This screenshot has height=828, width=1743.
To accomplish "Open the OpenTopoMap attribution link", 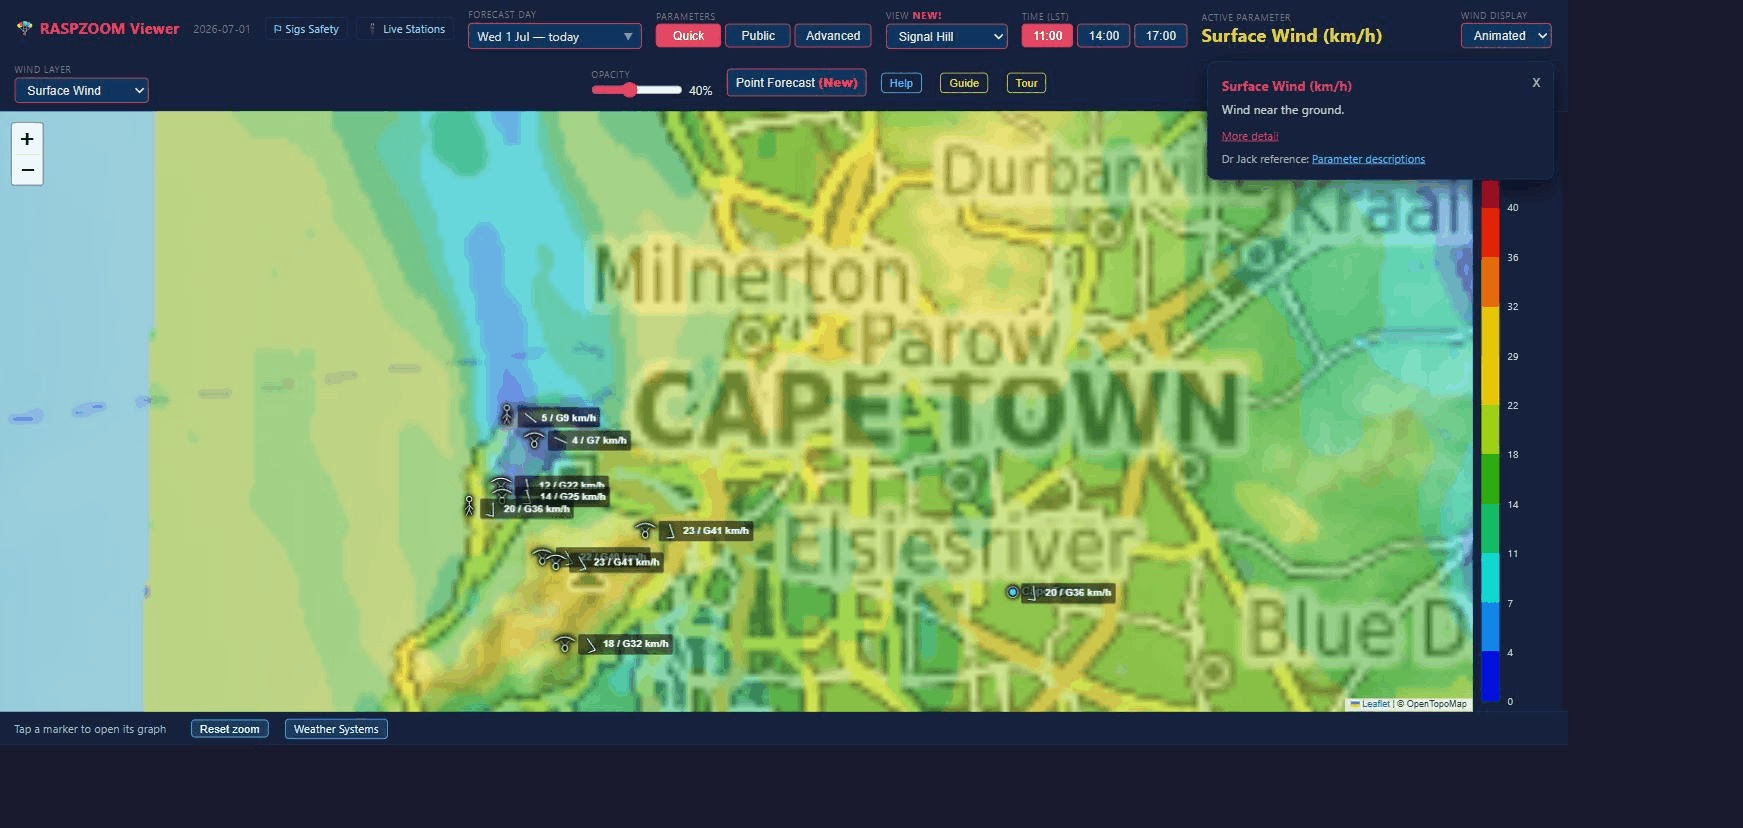I will pos(1436,704).
